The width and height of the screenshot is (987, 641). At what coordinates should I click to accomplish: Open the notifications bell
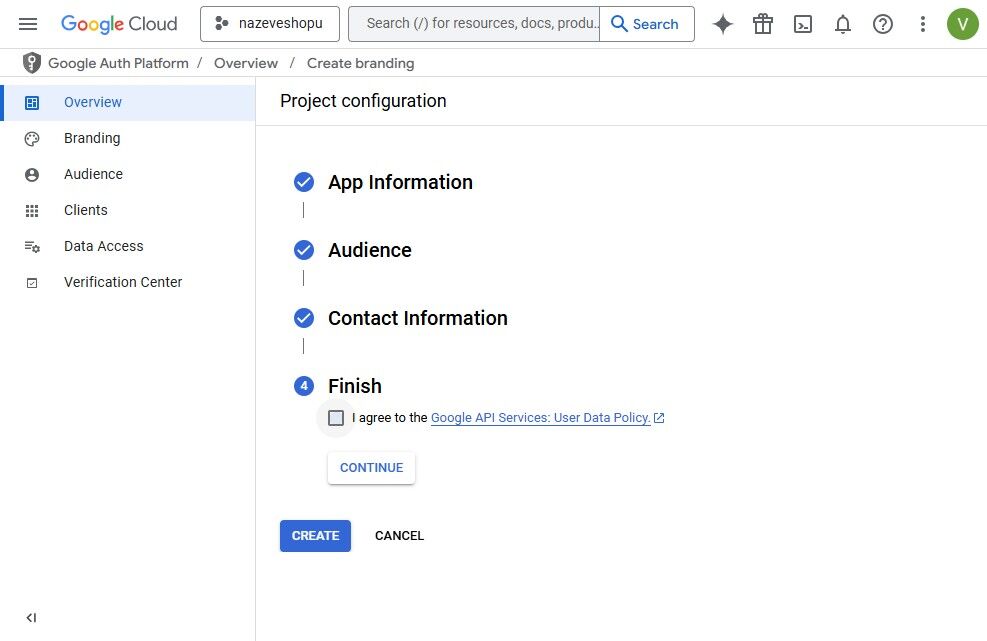[842, 24]
